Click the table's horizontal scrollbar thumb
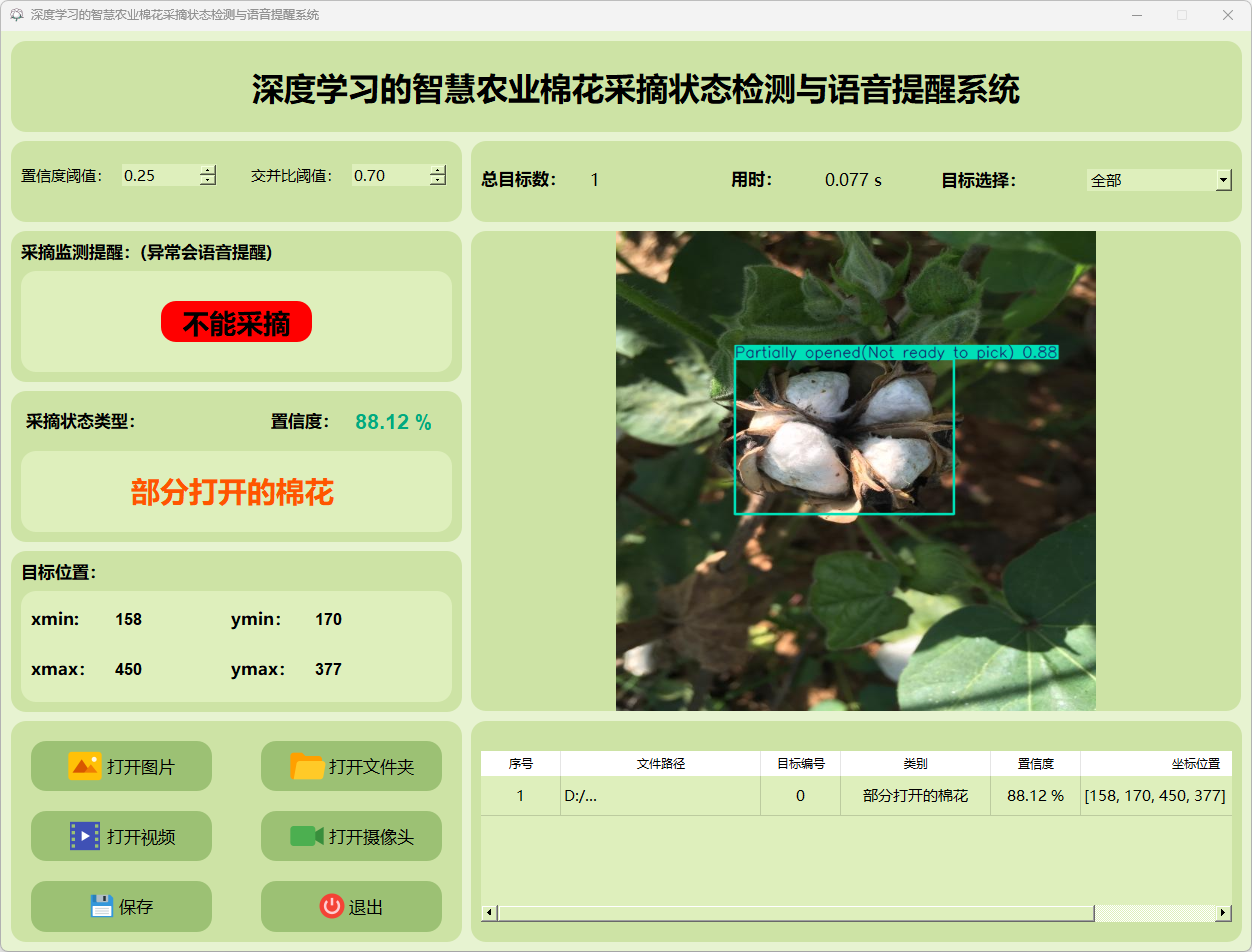The height and width of the screenshot is (952, 1252). pos(796,913)
